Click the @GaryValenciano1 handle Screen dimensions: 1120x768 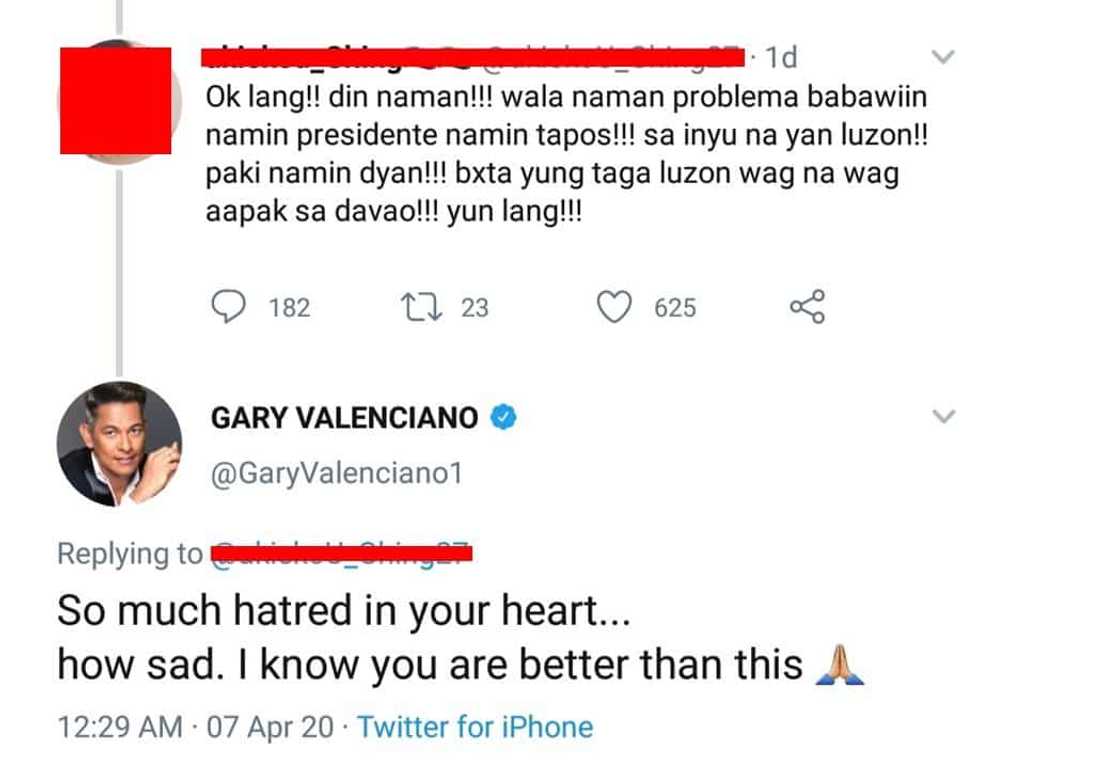coord(336,473)
